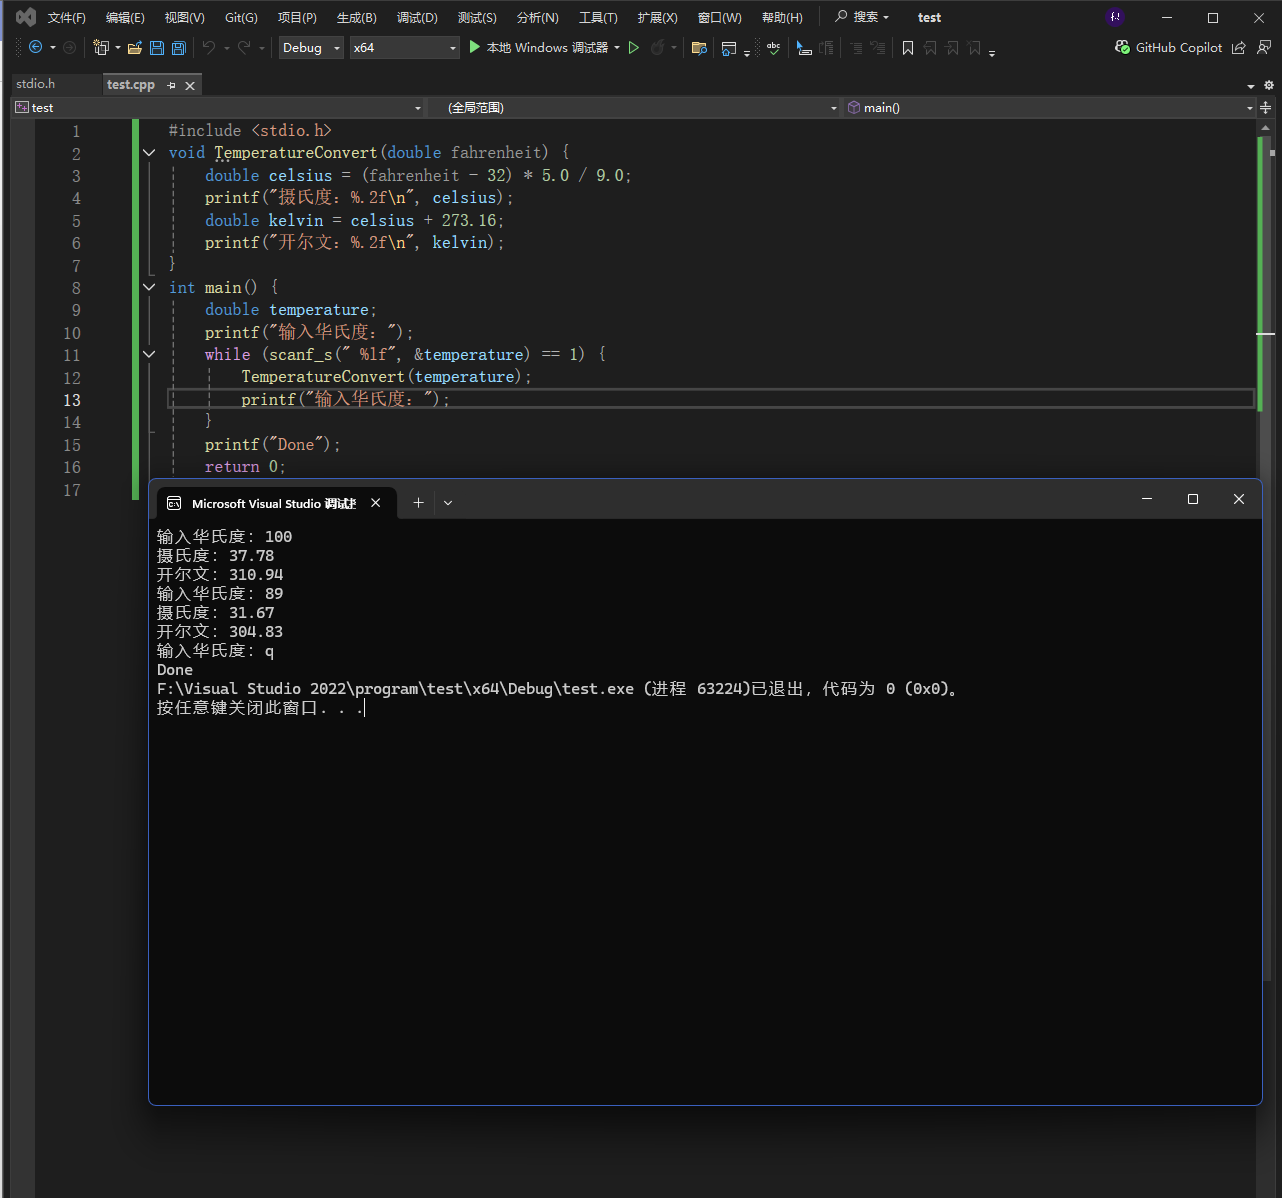The height and width of the screenshot is (1198, 1282).
Task: Start without debugging using the hollow play icon
Action: click(x=634, y=47)
